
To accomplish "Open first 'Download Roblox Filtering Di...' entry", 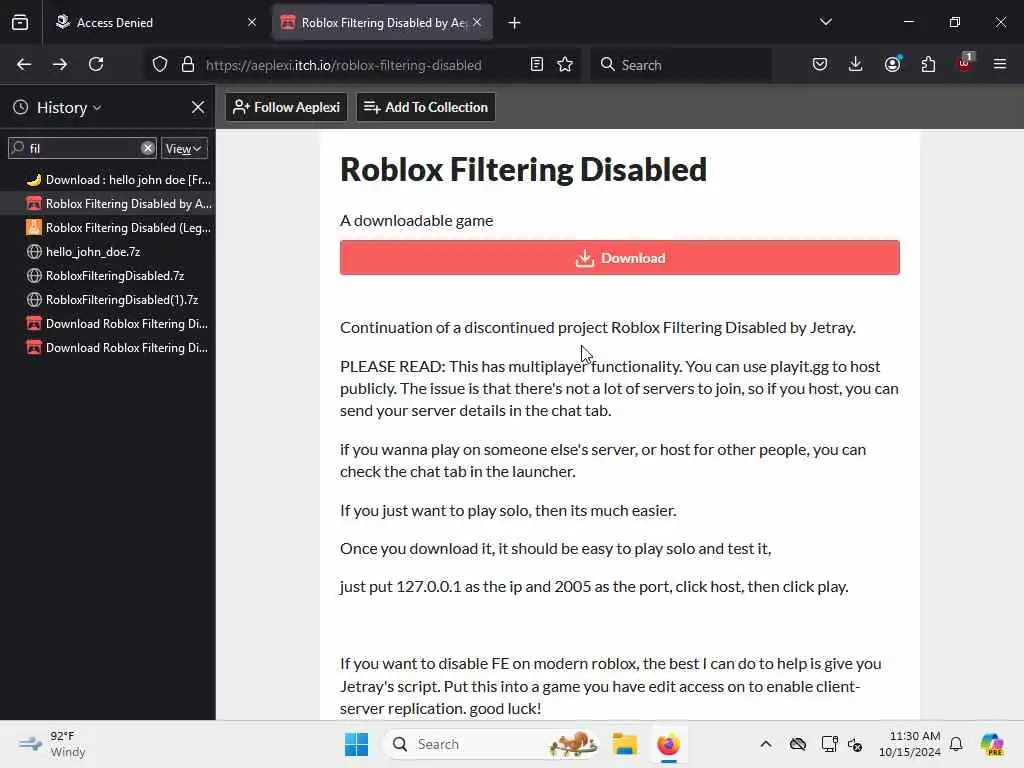I will pos(108,324).
